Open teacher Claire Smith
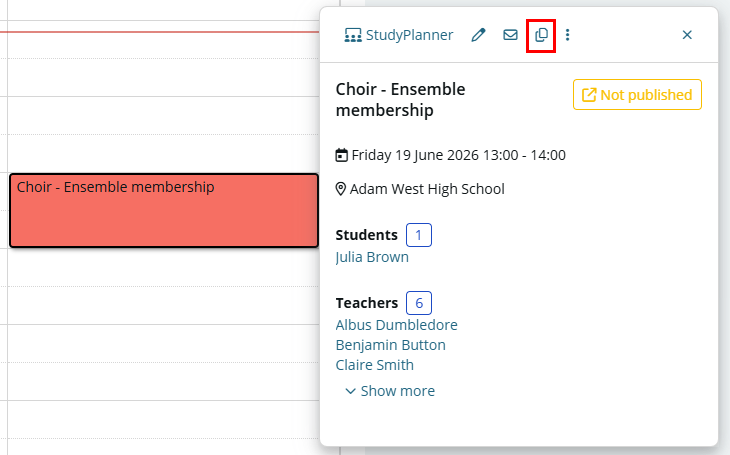 (374, 365)
